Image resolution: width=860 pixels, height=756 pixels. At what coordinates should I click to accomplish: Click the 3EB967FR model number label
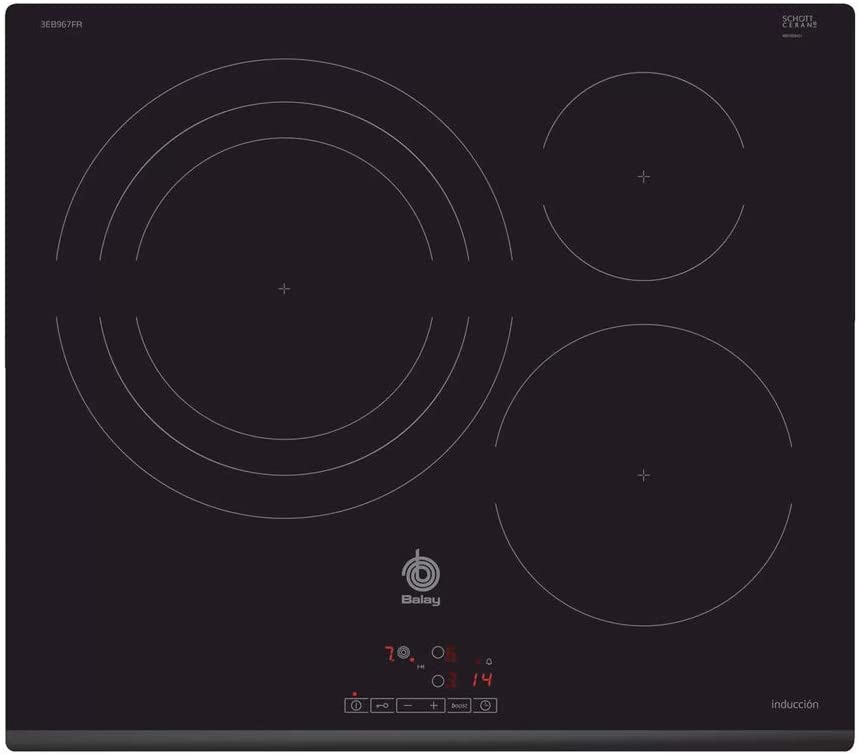coord(61,25)
